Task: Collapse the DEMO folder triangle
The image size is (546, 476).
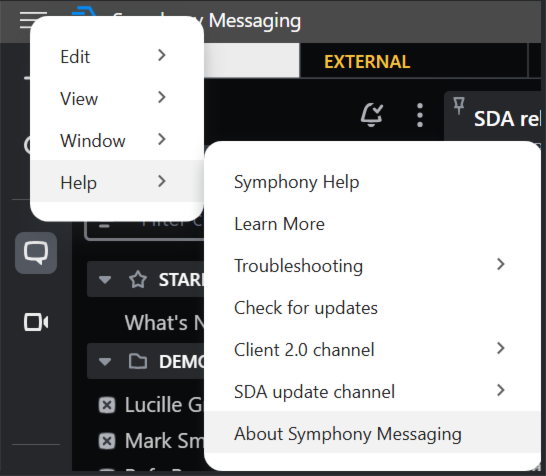Action: tap(105, 361)
